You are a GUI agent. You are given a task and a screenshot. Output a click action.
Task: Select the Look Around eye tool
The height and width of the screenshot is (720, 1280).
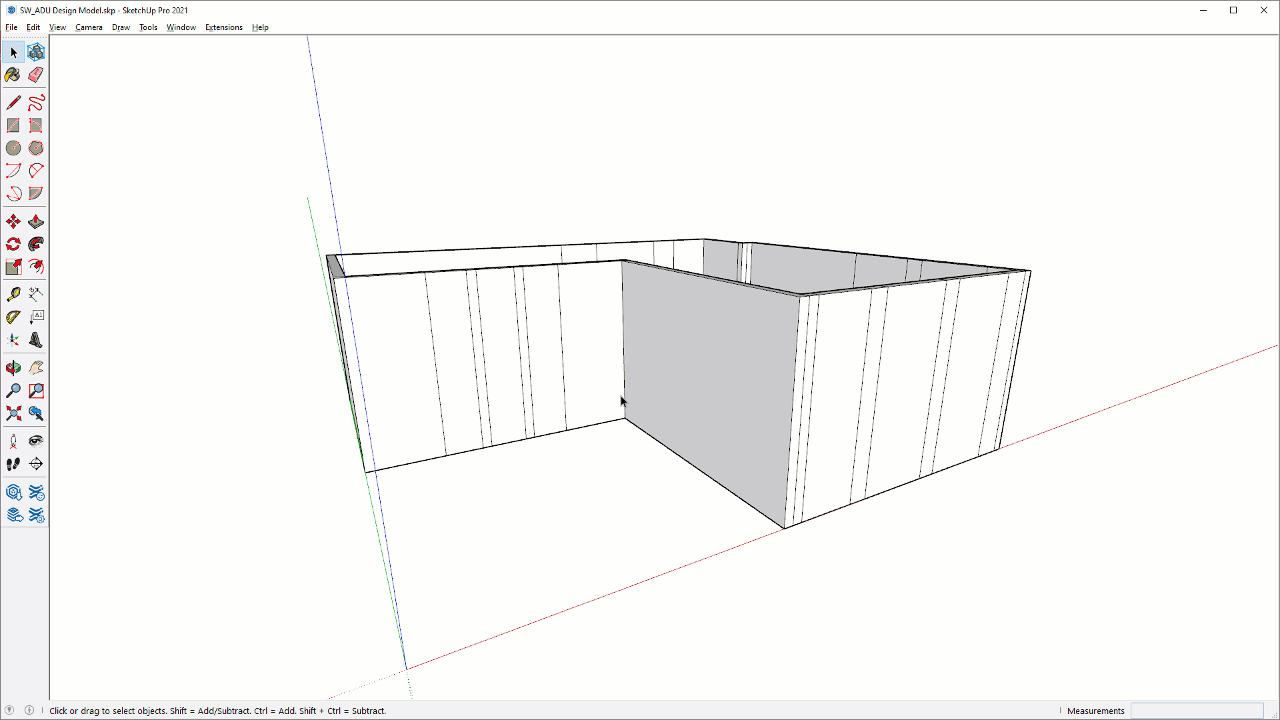tap(36, 441)
